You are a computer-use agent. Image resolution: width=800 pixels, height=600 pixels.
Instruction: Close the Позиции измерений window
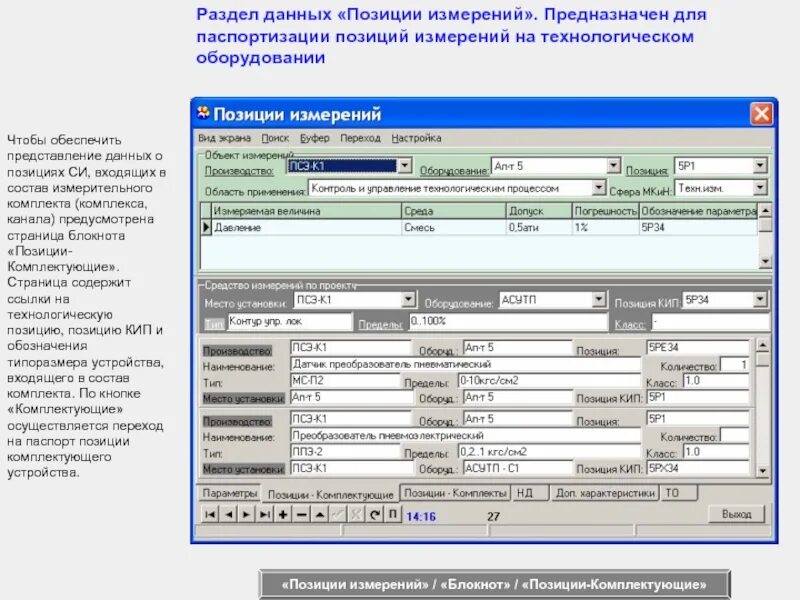[761, 113]
